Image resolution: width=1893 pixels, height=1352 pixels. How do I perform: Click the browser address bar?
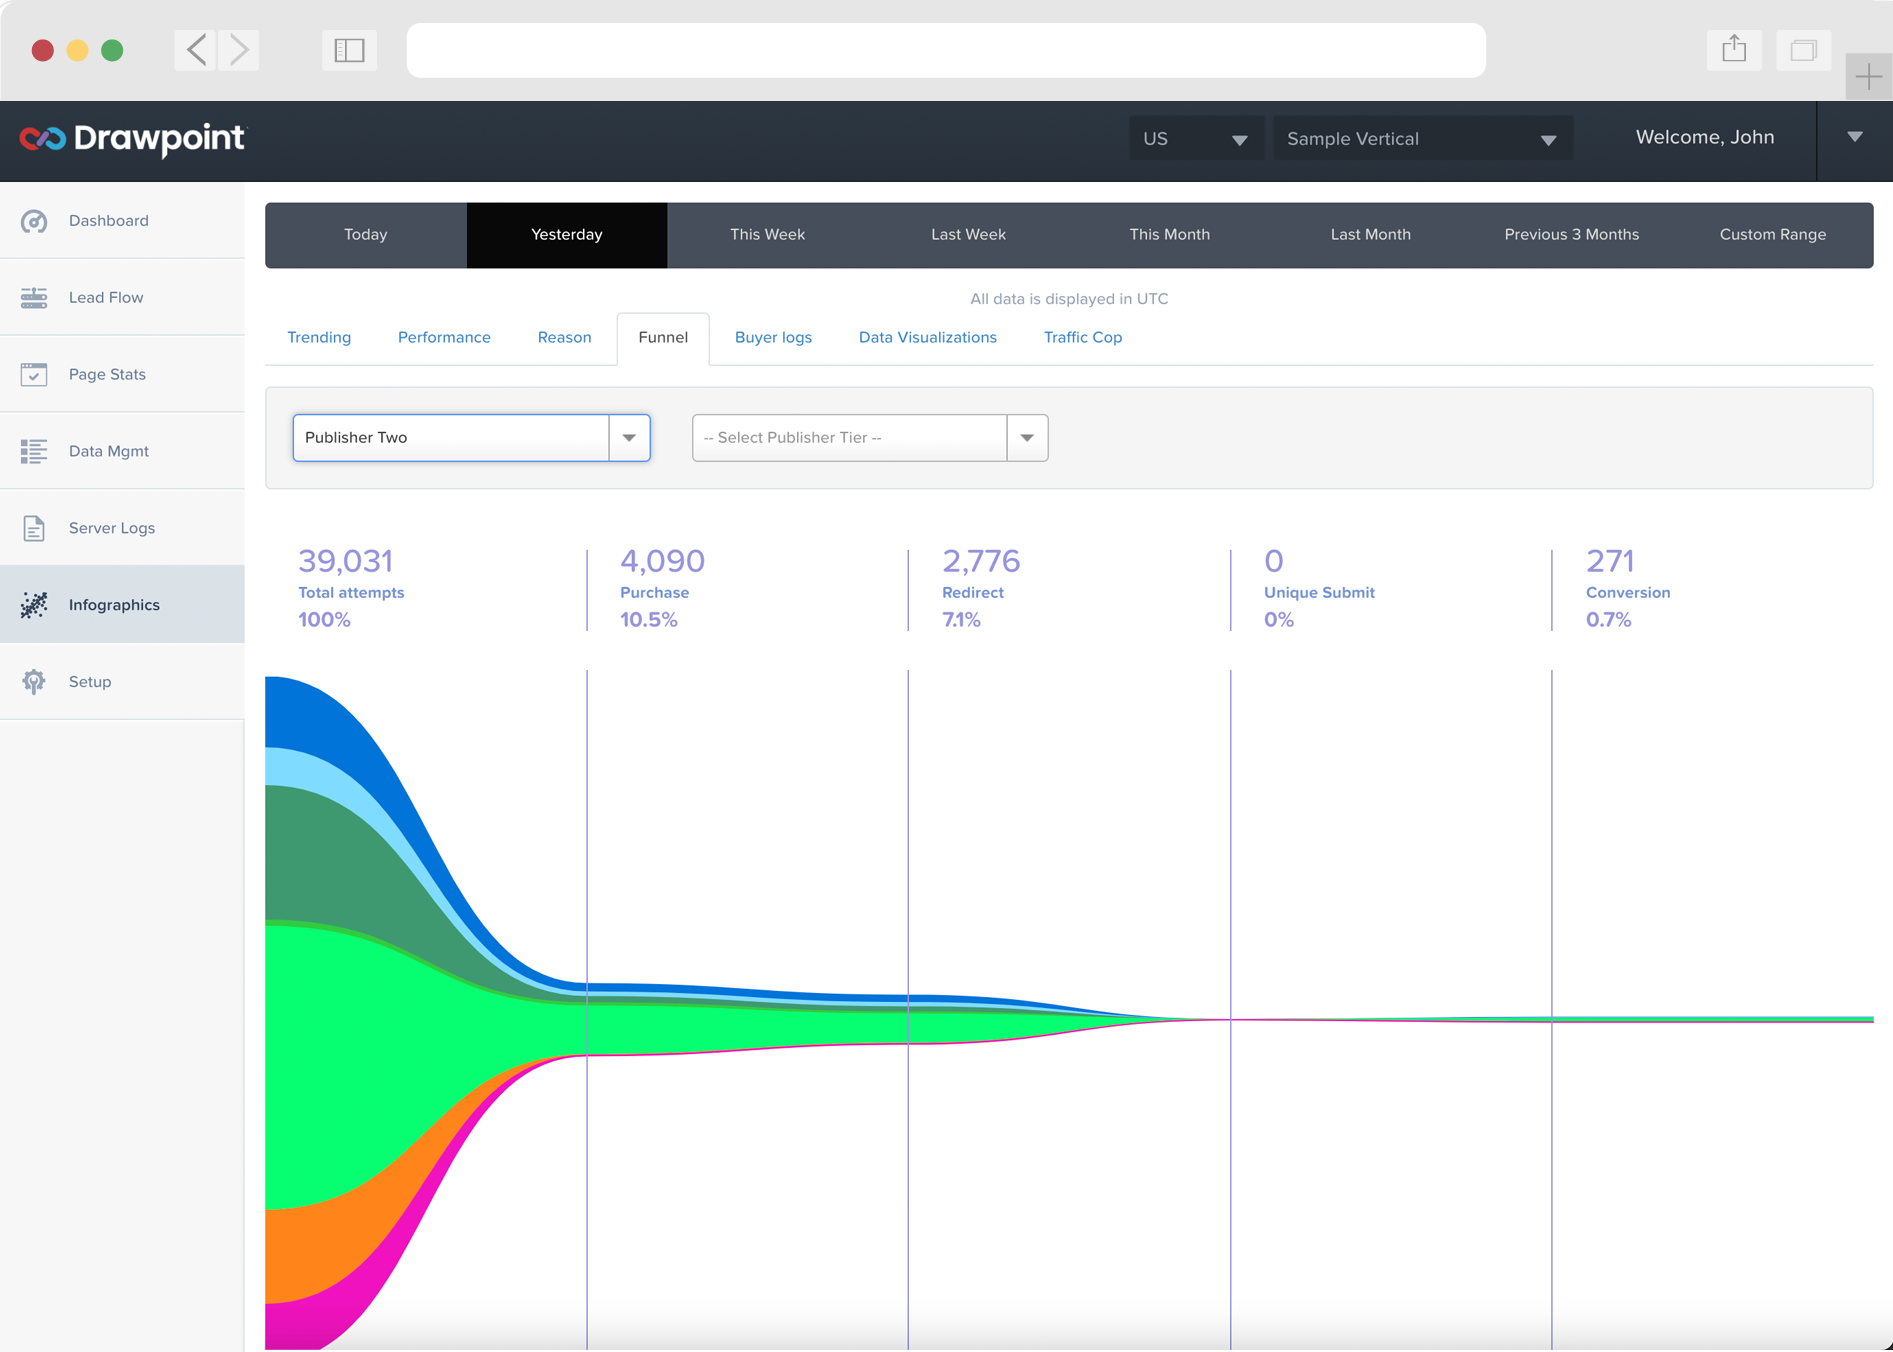945,50
